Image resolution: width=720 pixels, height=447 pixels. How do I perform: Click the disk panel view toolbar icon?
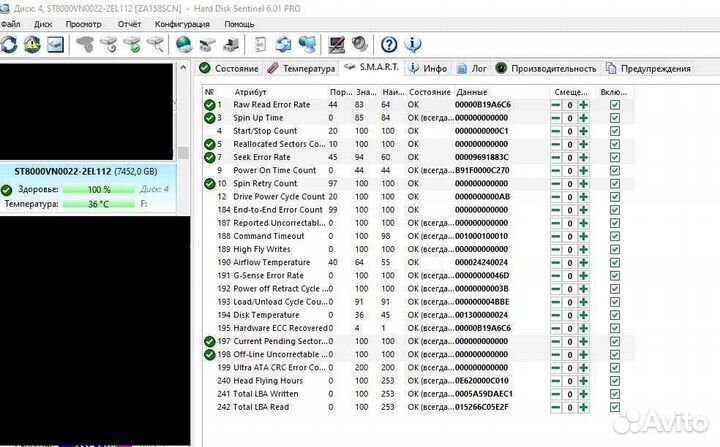click(55, 45)
